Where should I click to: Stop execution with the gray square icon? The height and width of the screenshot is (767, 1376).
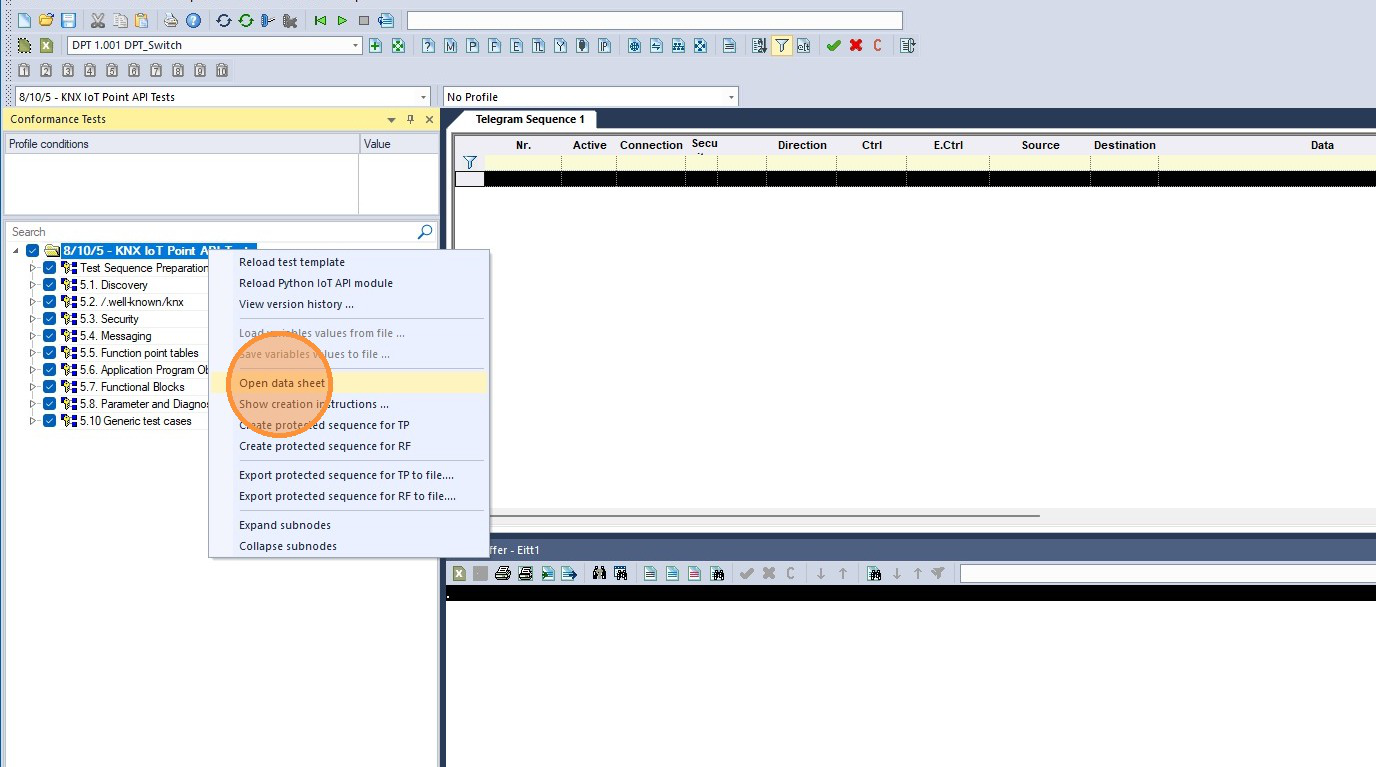click(x=364, y=20)
